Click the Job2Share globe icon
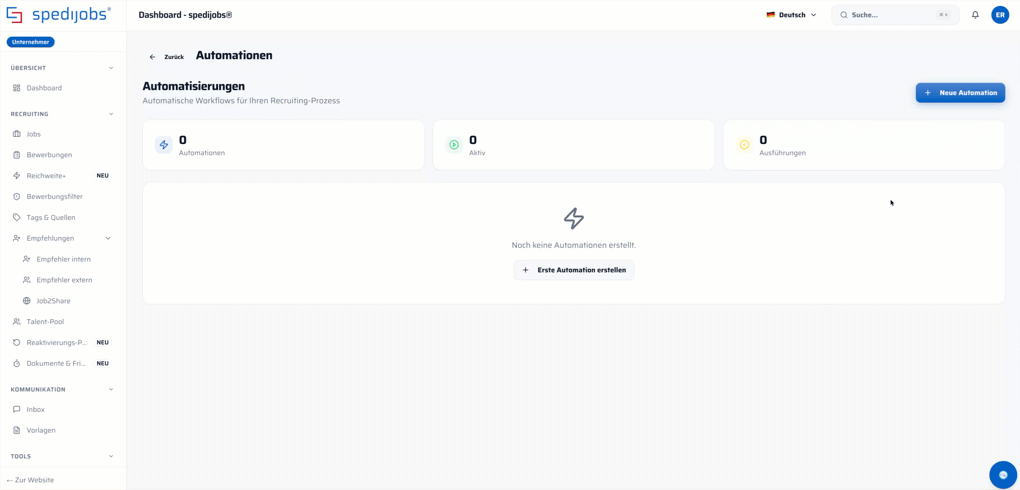The image size is (1020, 490). (x=27, y=301)
